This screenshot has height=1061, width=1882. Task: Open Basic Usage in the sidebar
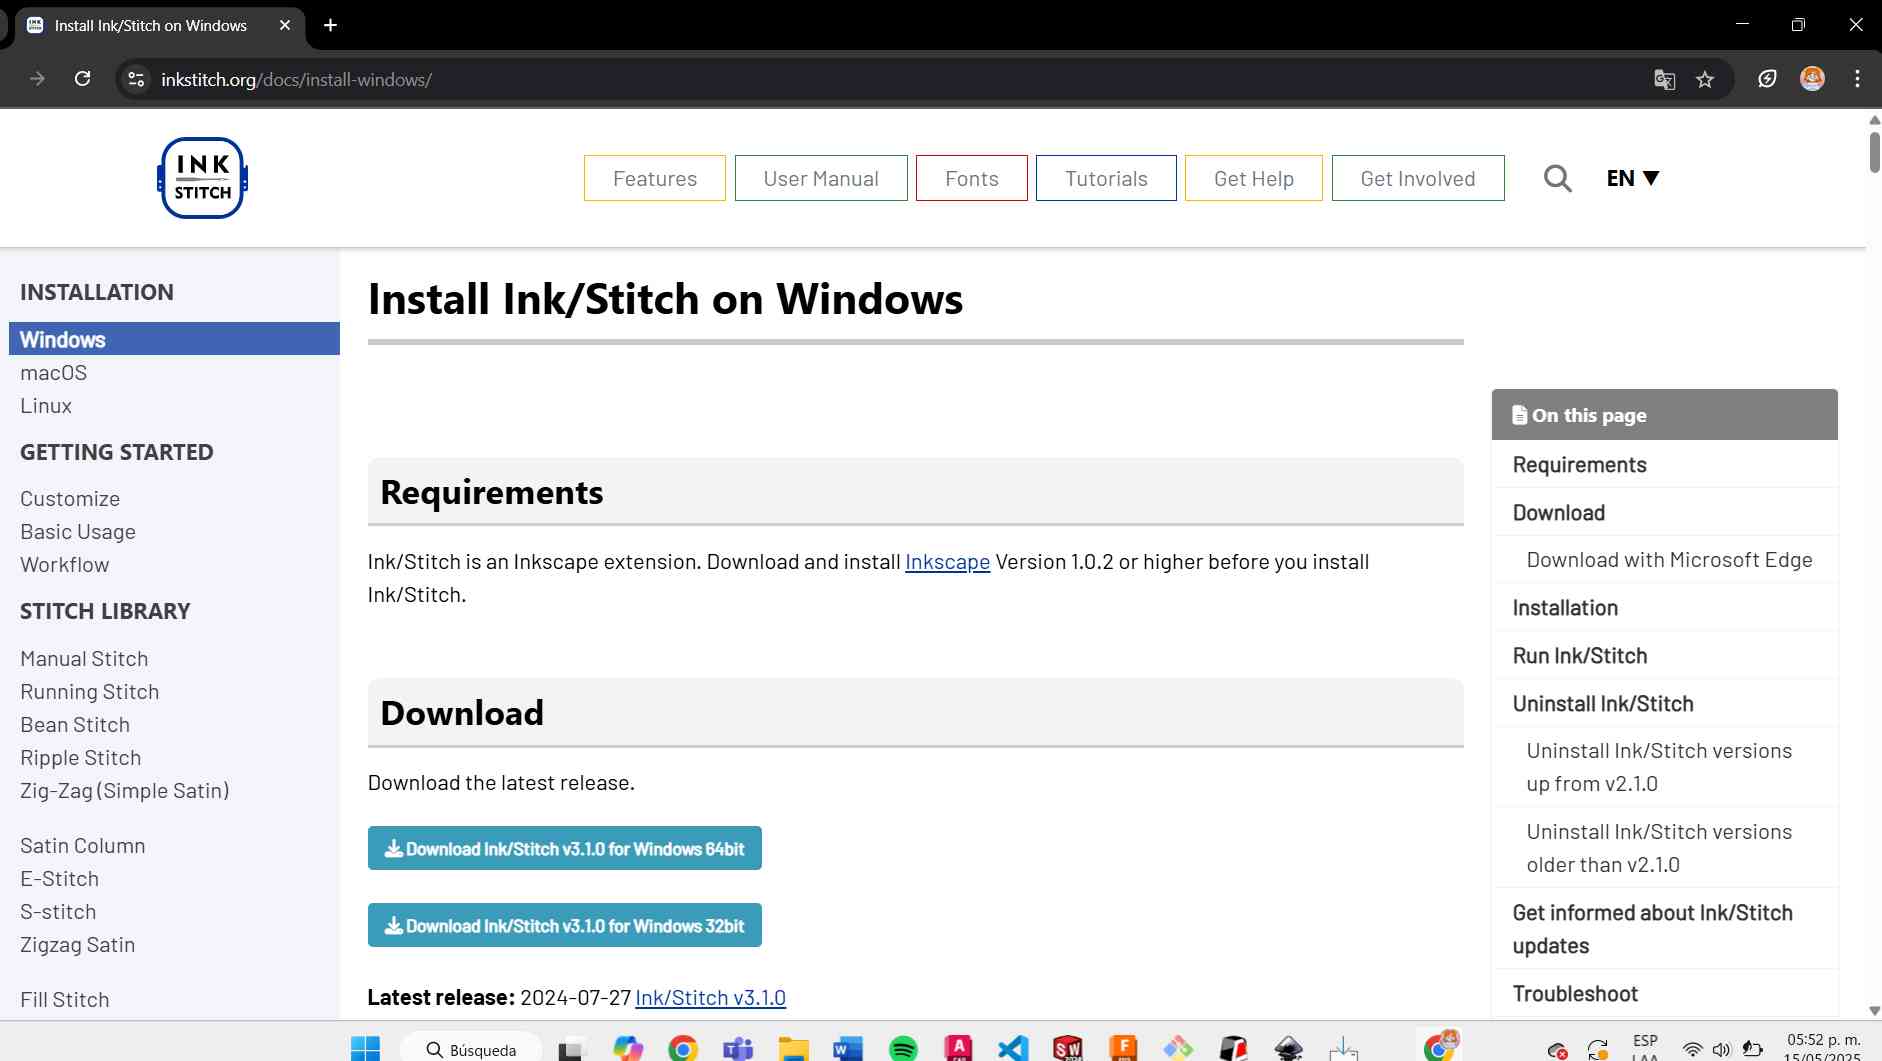(x=78, y=532)
